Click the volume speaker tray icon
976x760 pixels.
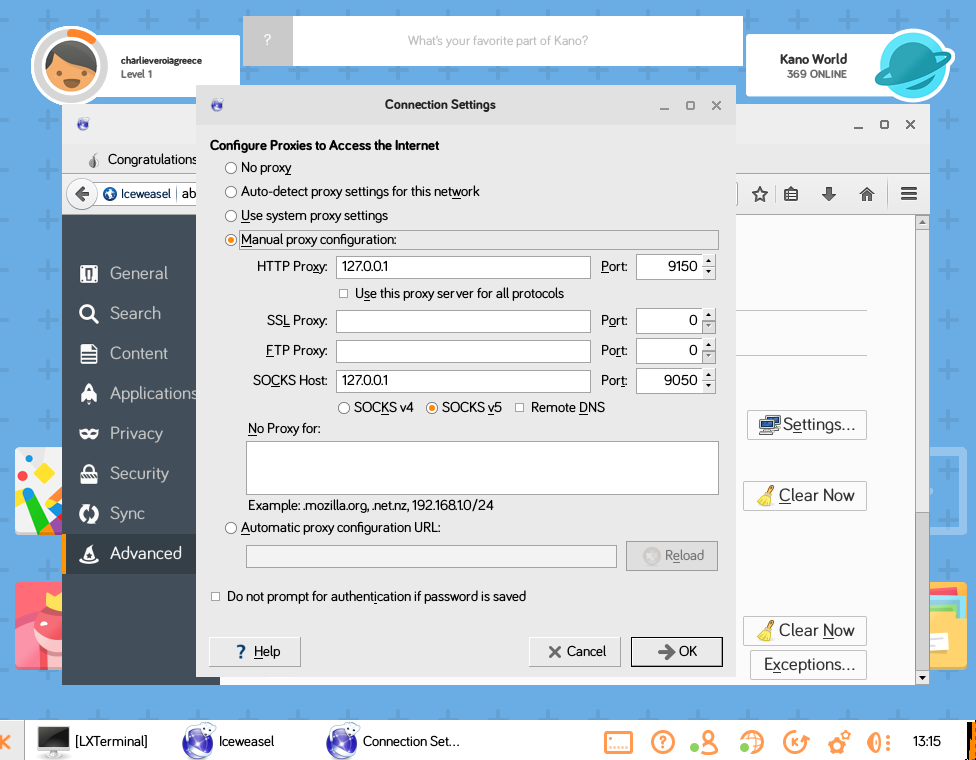tap(879, 742)
